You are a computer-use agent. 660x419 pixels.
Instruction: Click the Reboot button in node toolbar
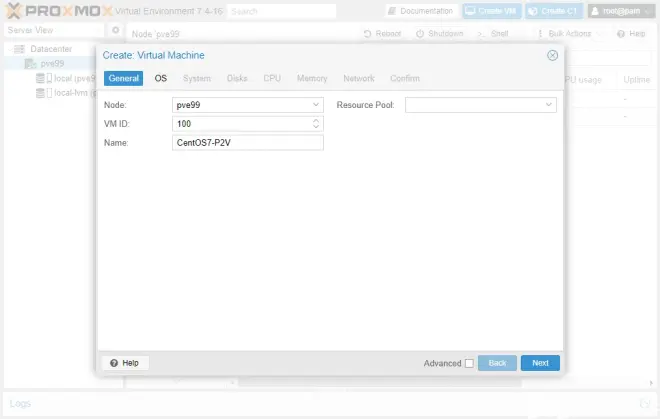pyautogui.click(x=382, y=34)
